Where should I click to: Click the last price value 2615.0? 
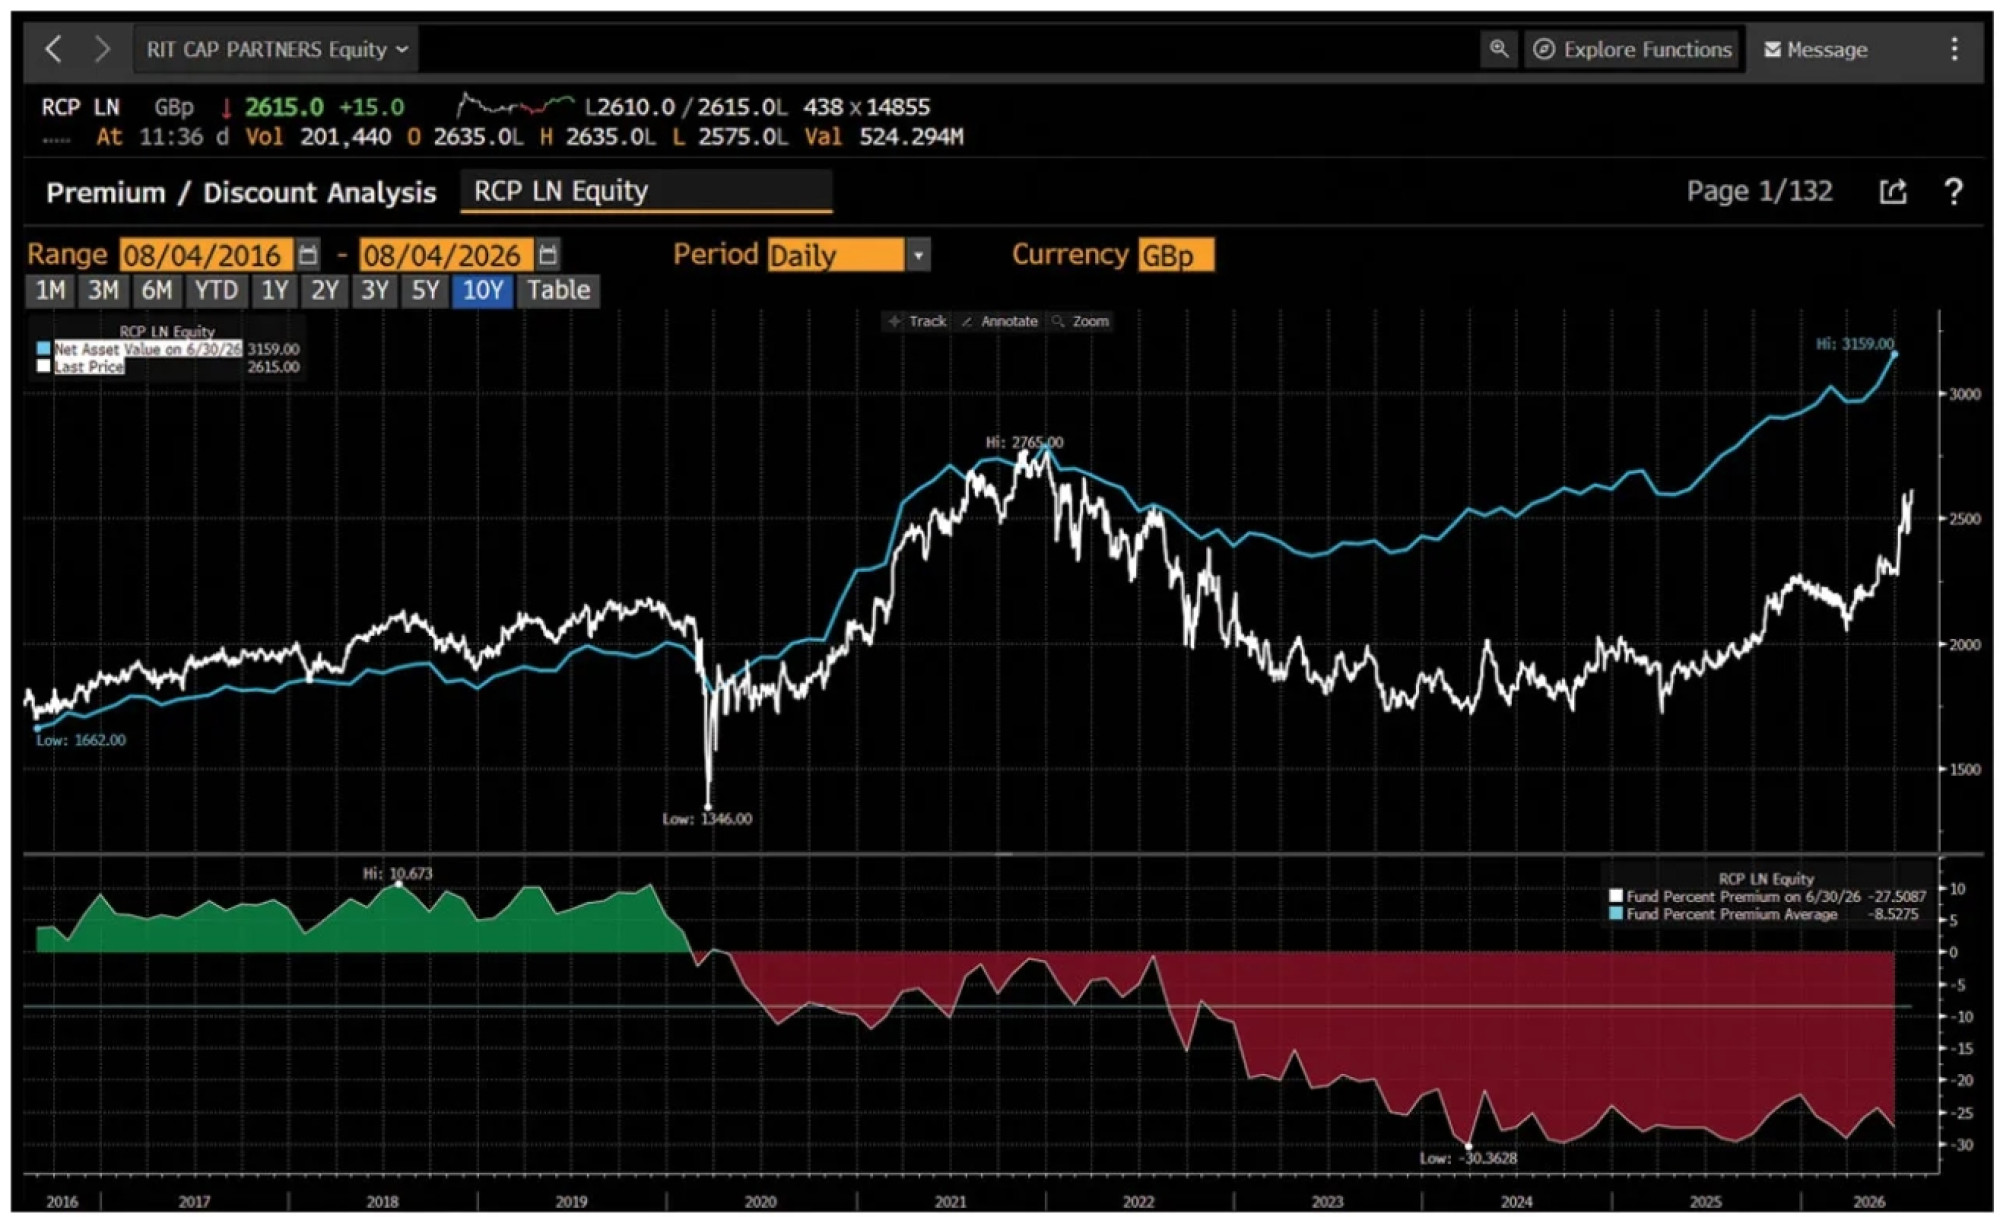click(x=285, y=107)
